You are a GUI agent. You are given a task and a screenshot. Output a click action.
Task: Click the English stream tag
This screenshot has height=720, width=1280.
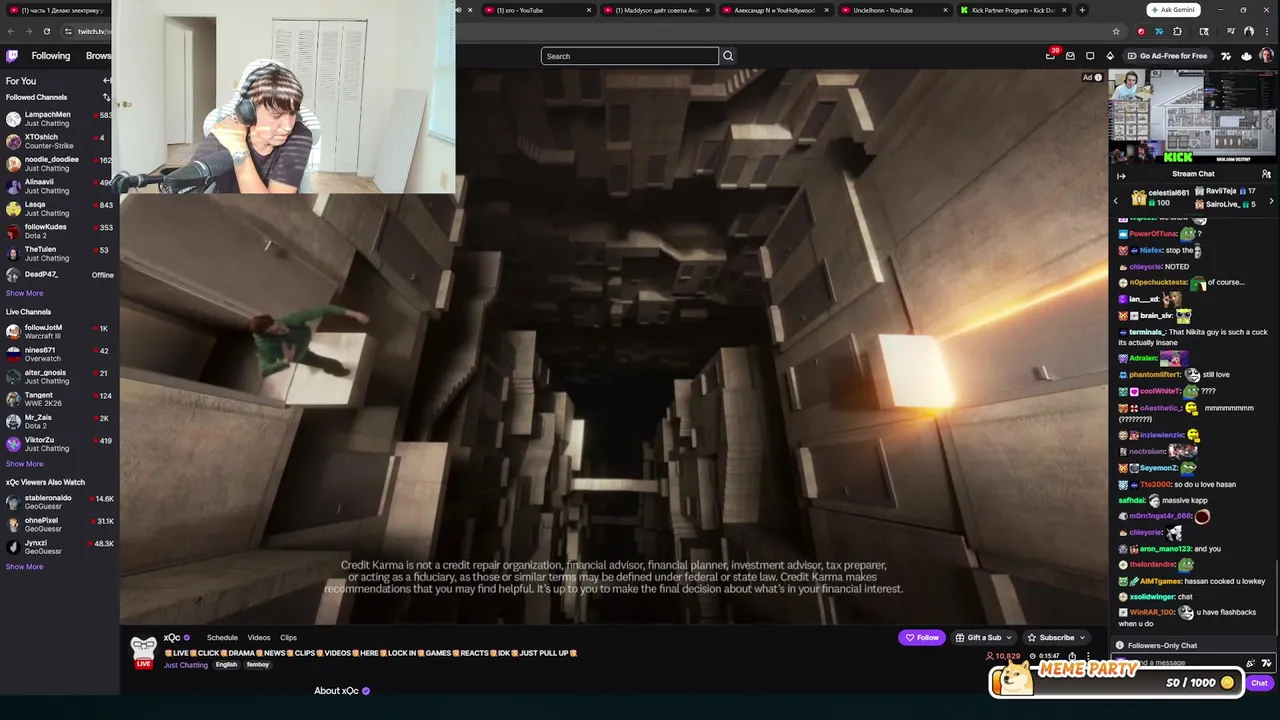(x=226, y=665)
